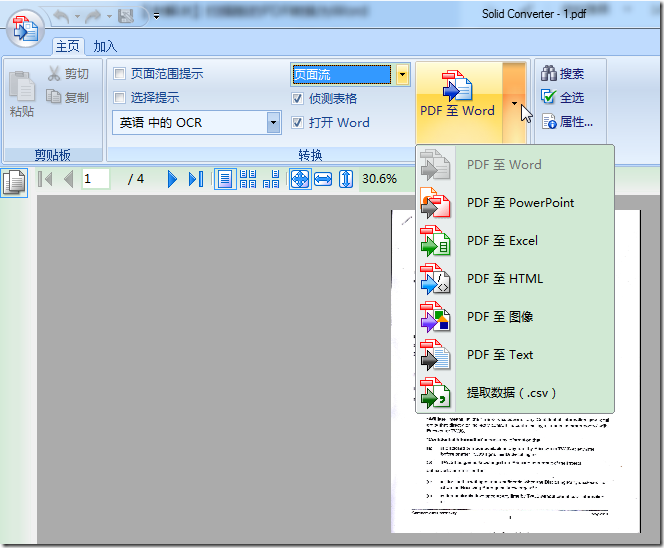Screen dimensions: 664x548
Task: Uncheck the 侦测表格 checkbox
Action: [x=298, y=99]
